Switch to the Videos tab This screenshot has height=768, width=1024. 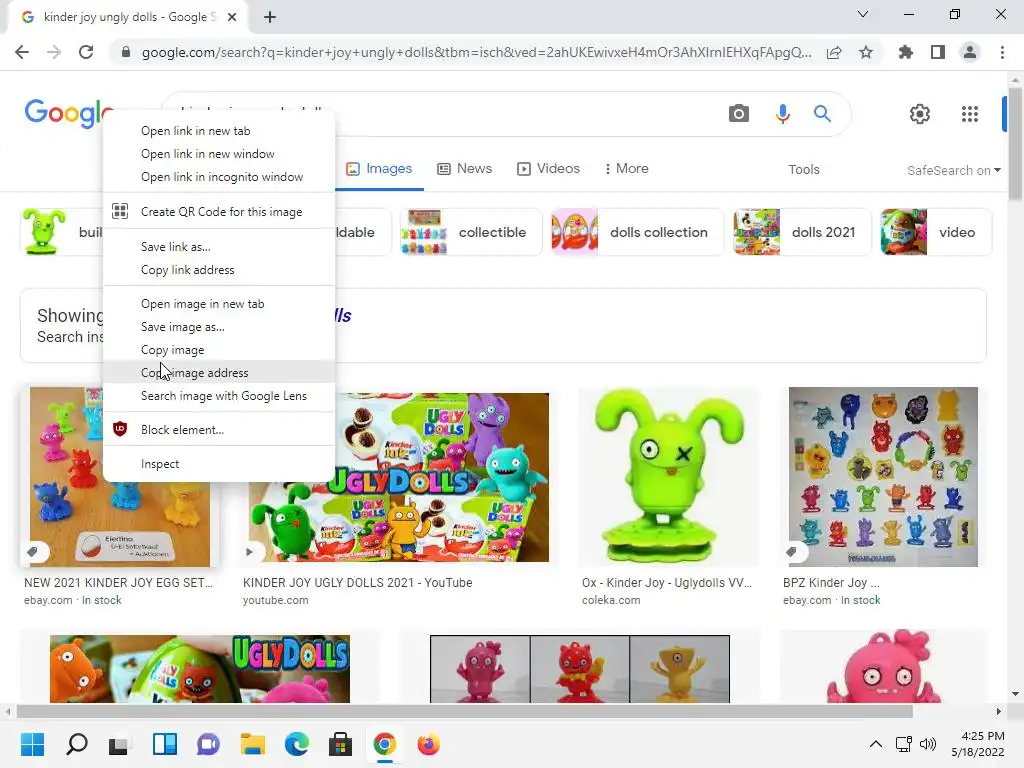coord(548,168)
